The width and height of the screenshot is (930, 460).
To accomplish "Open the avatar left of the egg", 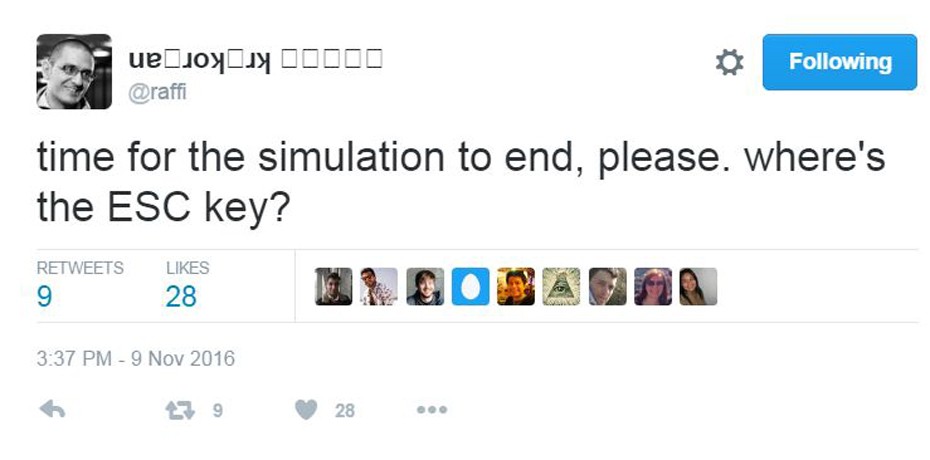I will pyautogui.click(x=425, y=286).
